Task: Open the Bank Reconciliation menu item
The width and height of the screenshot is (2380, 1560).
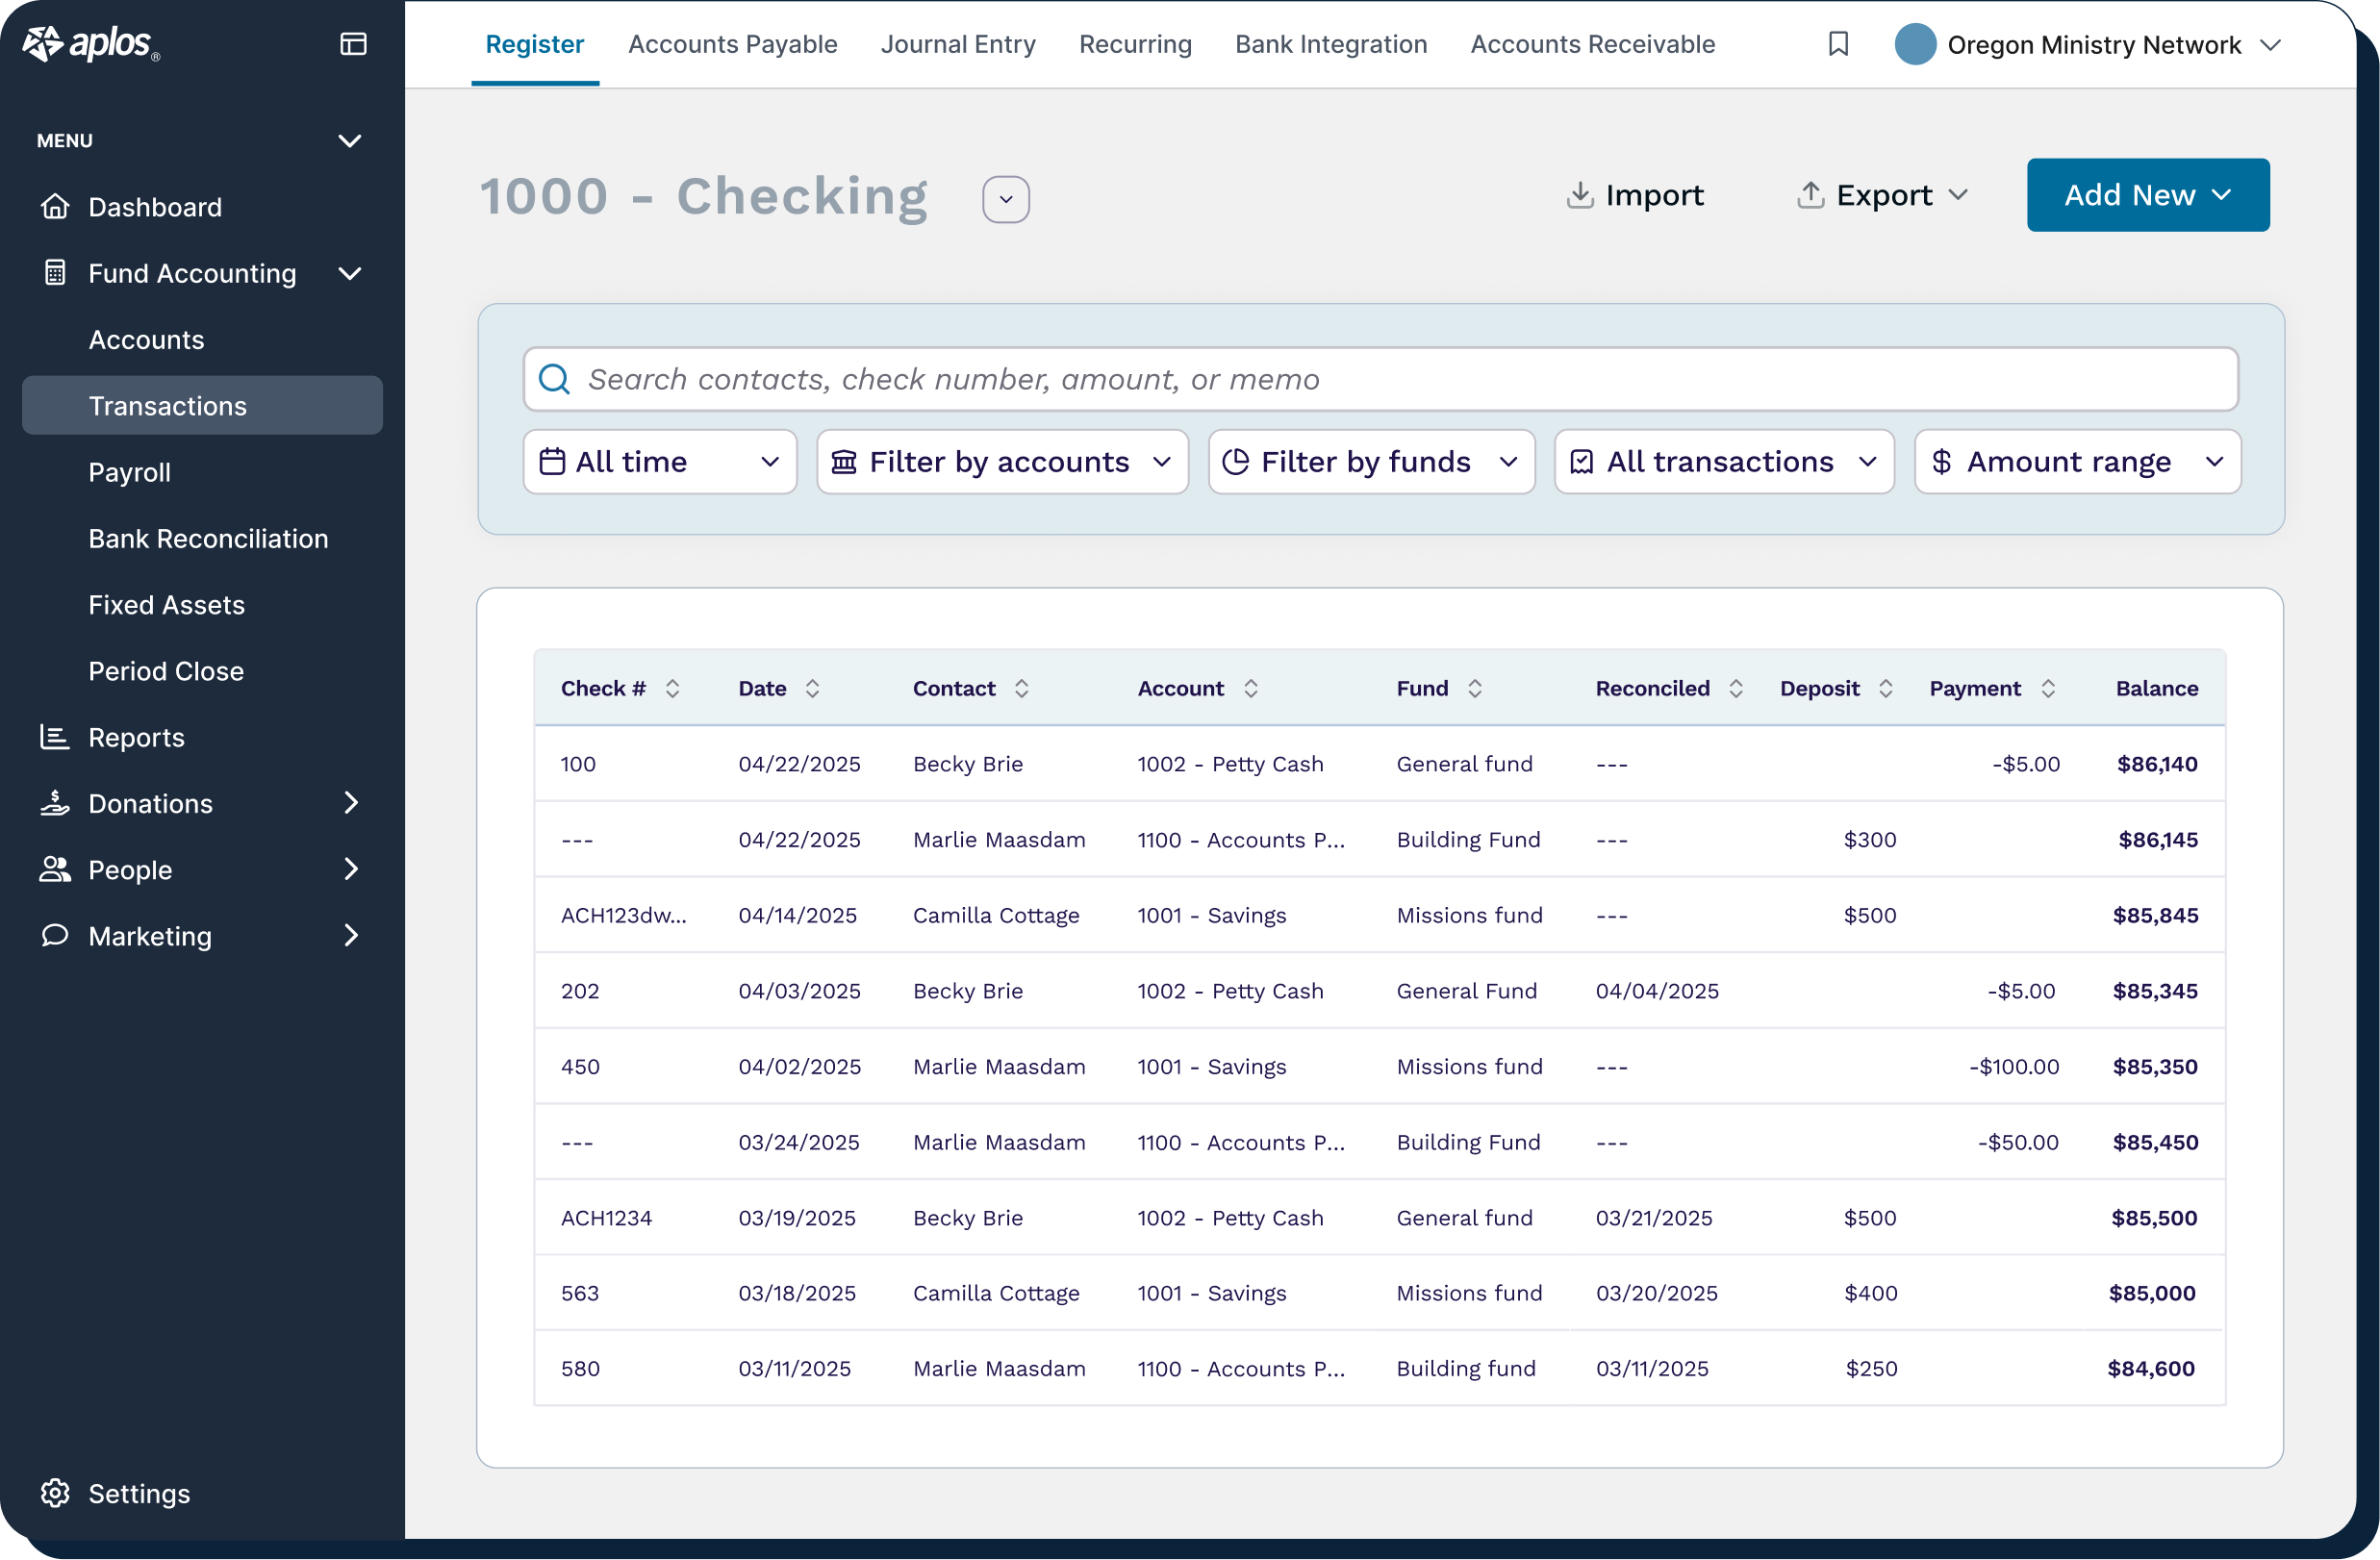Action: coord(208,538)
